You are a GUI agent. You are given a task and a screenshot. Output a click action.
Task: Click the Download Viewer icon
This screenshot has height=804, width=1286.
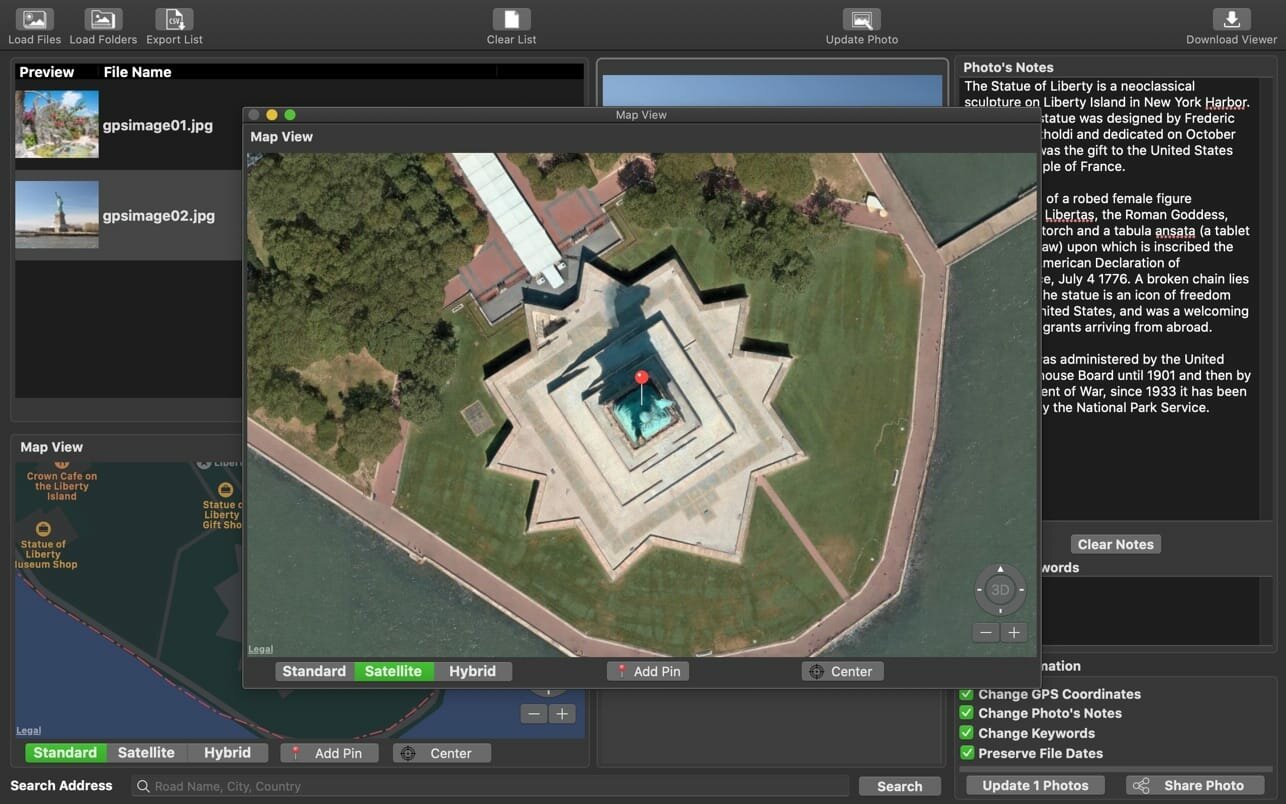(x=1231, y=20)
